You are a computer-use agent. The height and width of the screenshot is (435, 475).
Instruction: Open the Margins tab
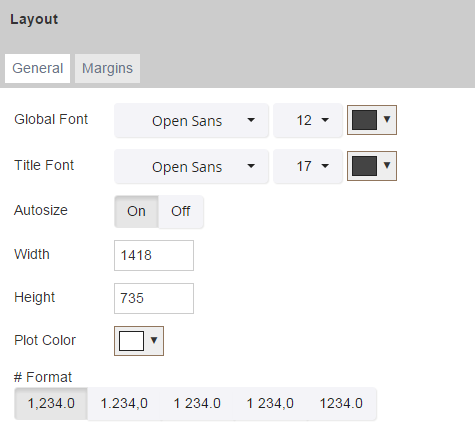[107, 68]
